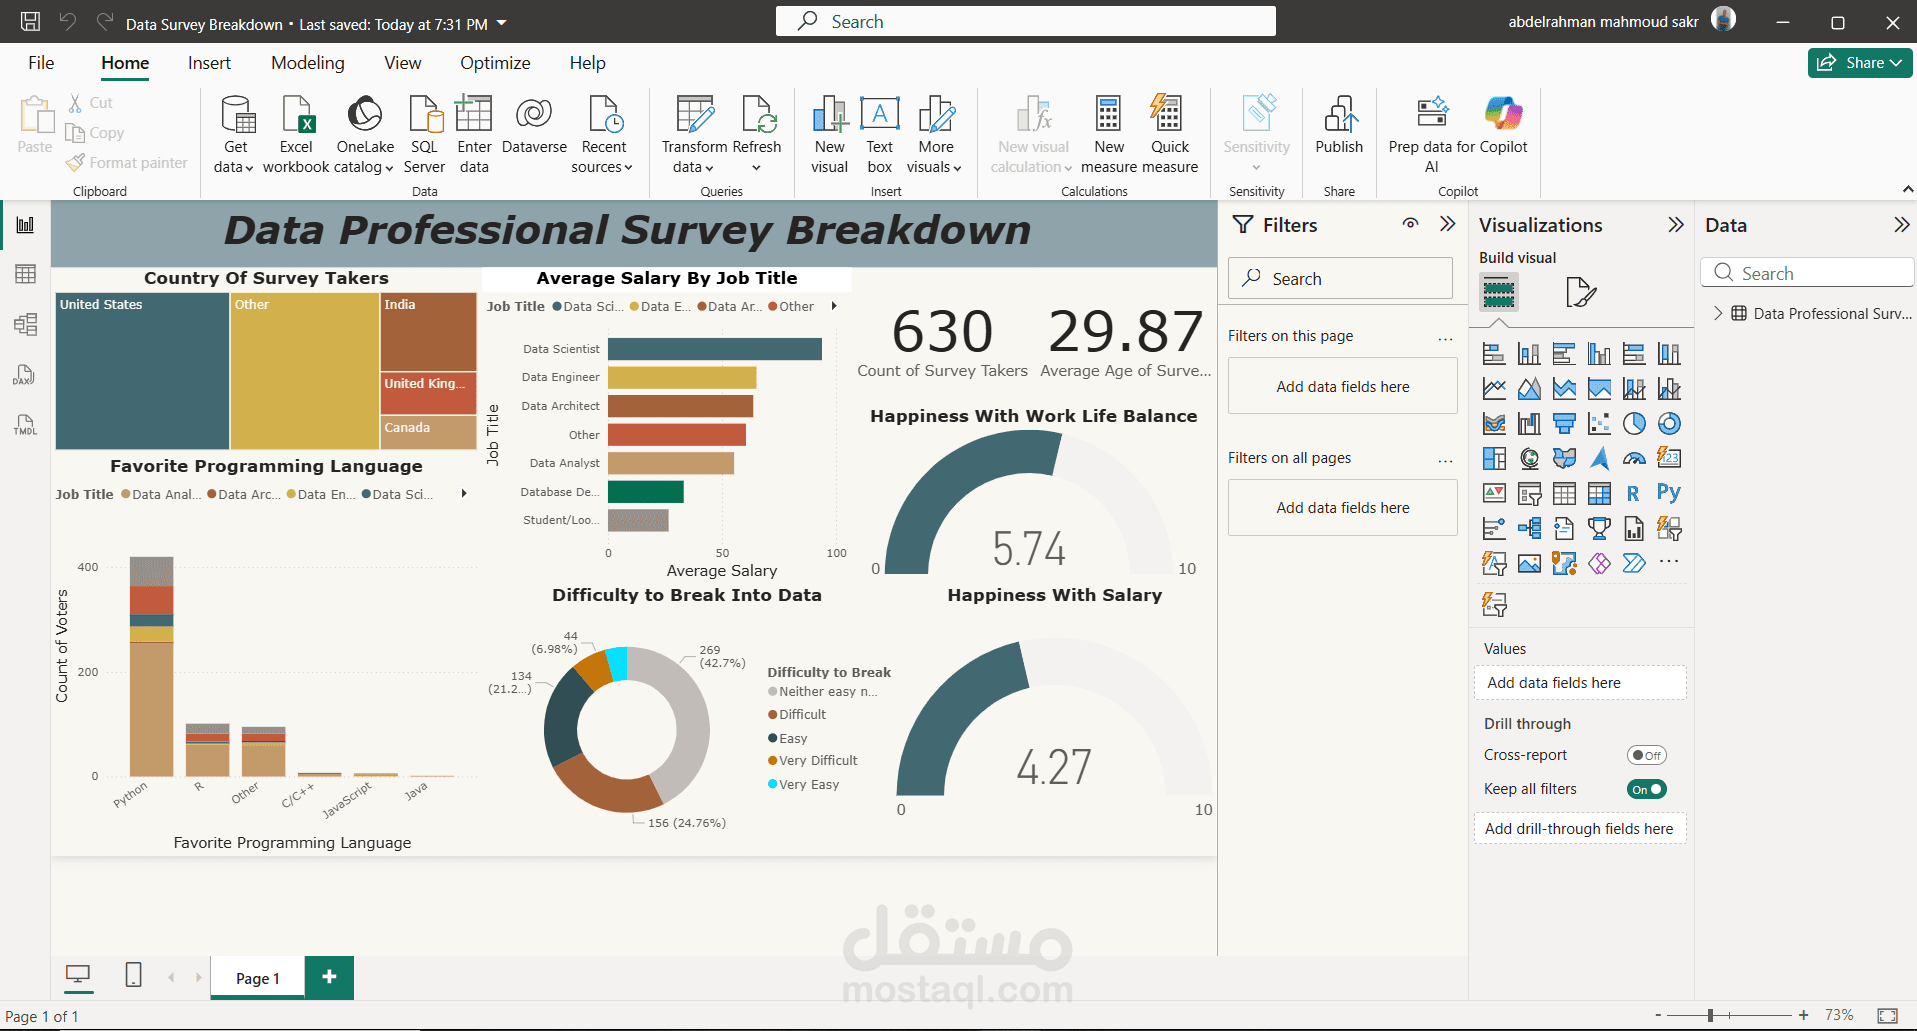Create a Quick measure

tap(1169, 134)
